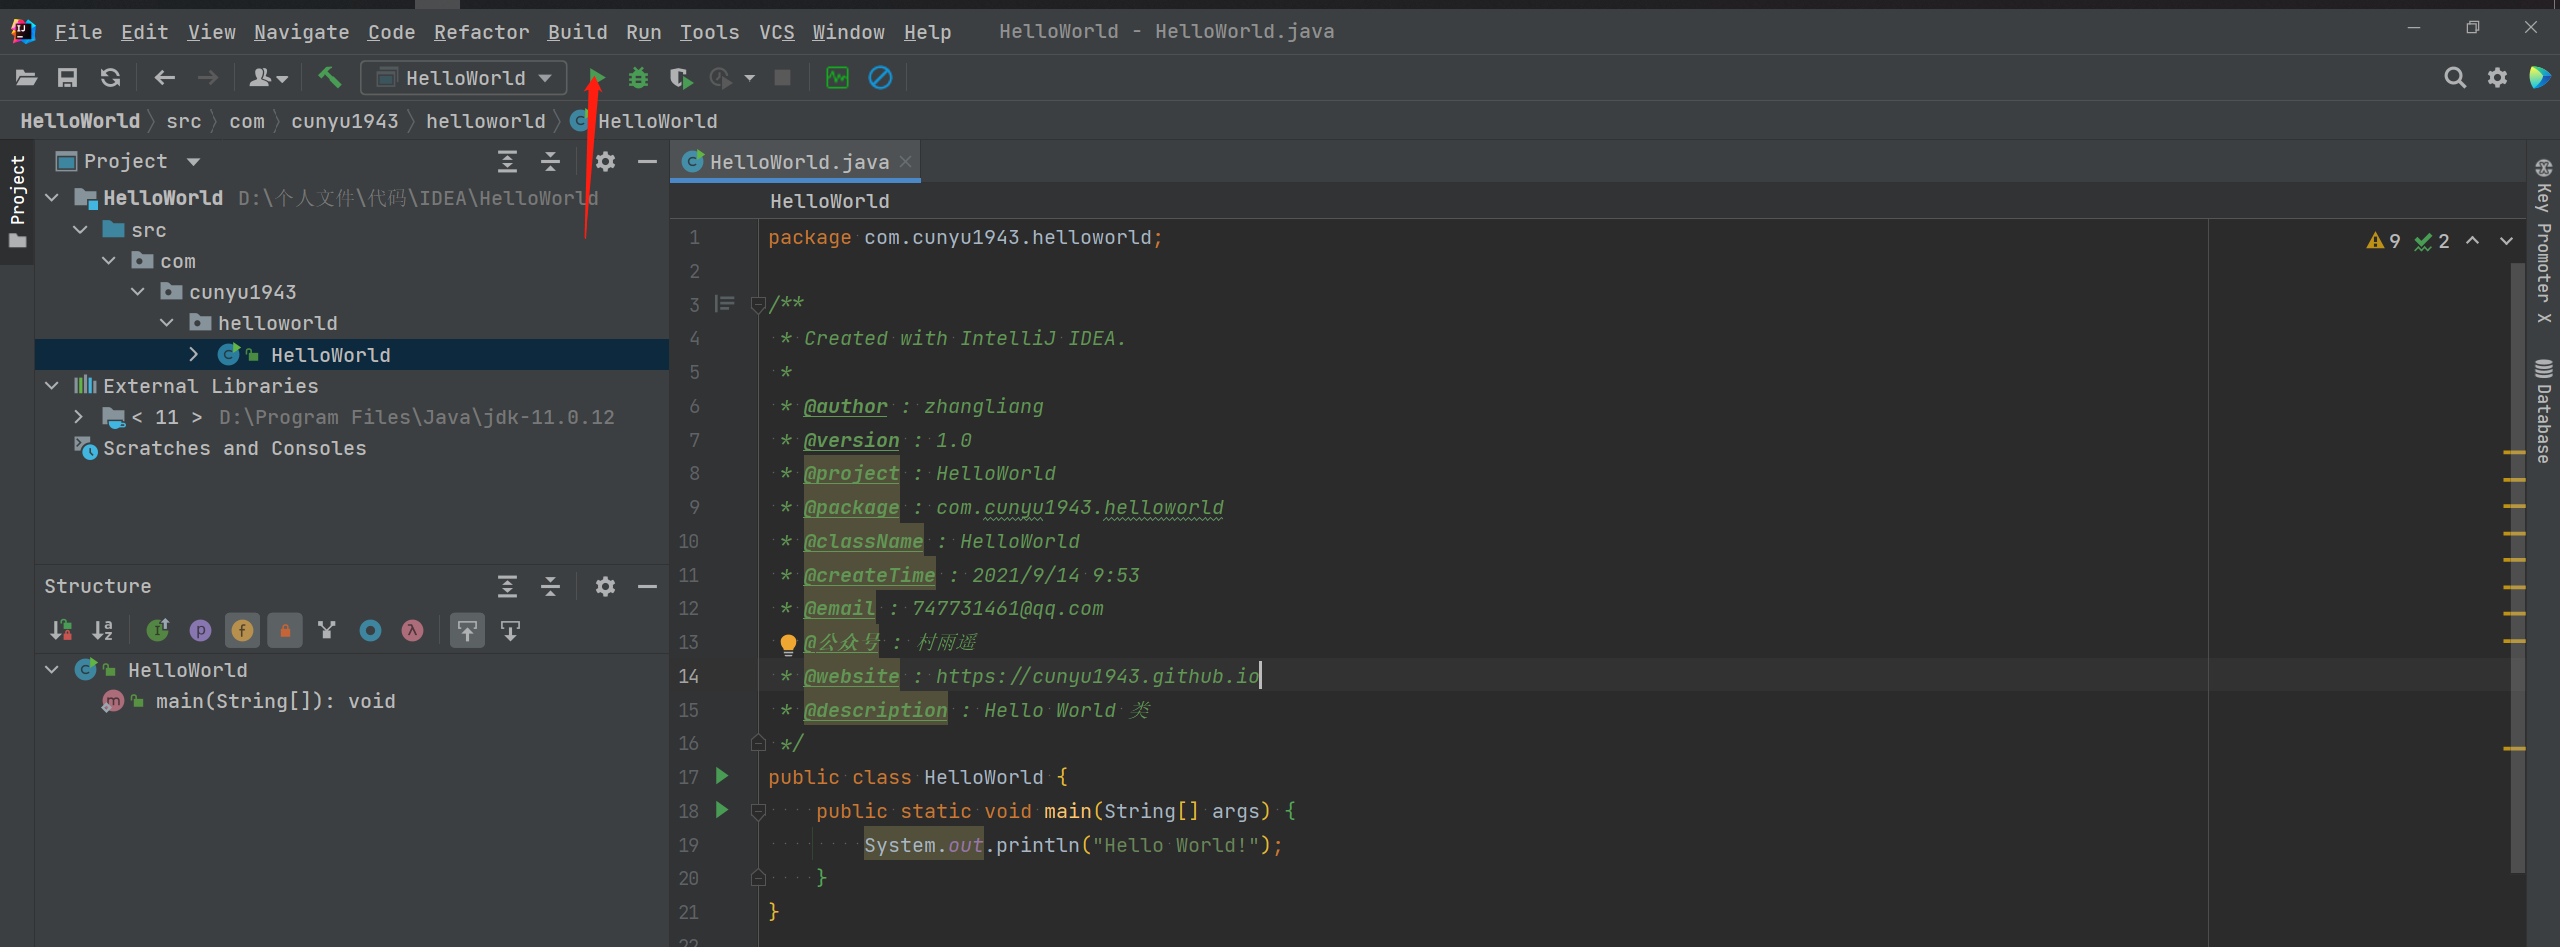The width and height of the screenshot is (2560, 947).
Task: Build the project with the hammer icon
Action: point(330,77)
